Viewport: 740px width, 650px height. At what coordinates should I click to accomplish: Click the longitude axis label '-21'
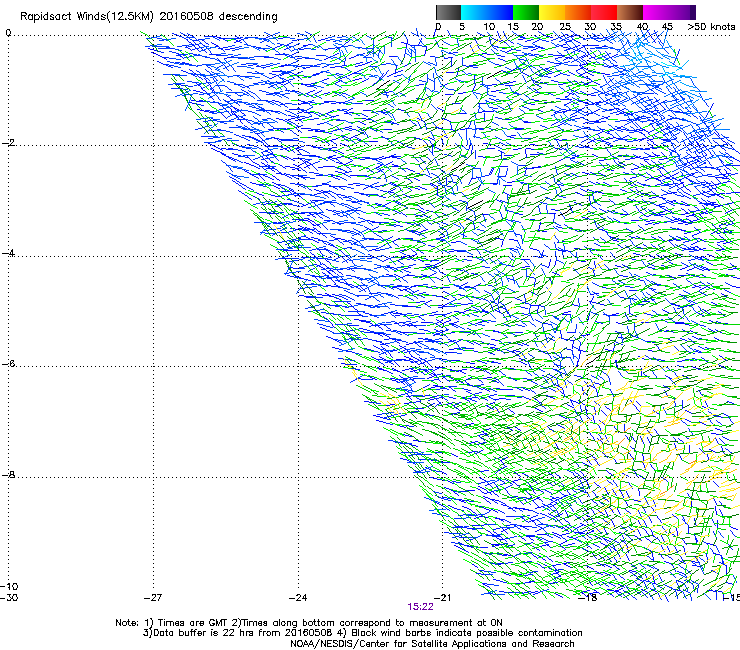(443, 598)
